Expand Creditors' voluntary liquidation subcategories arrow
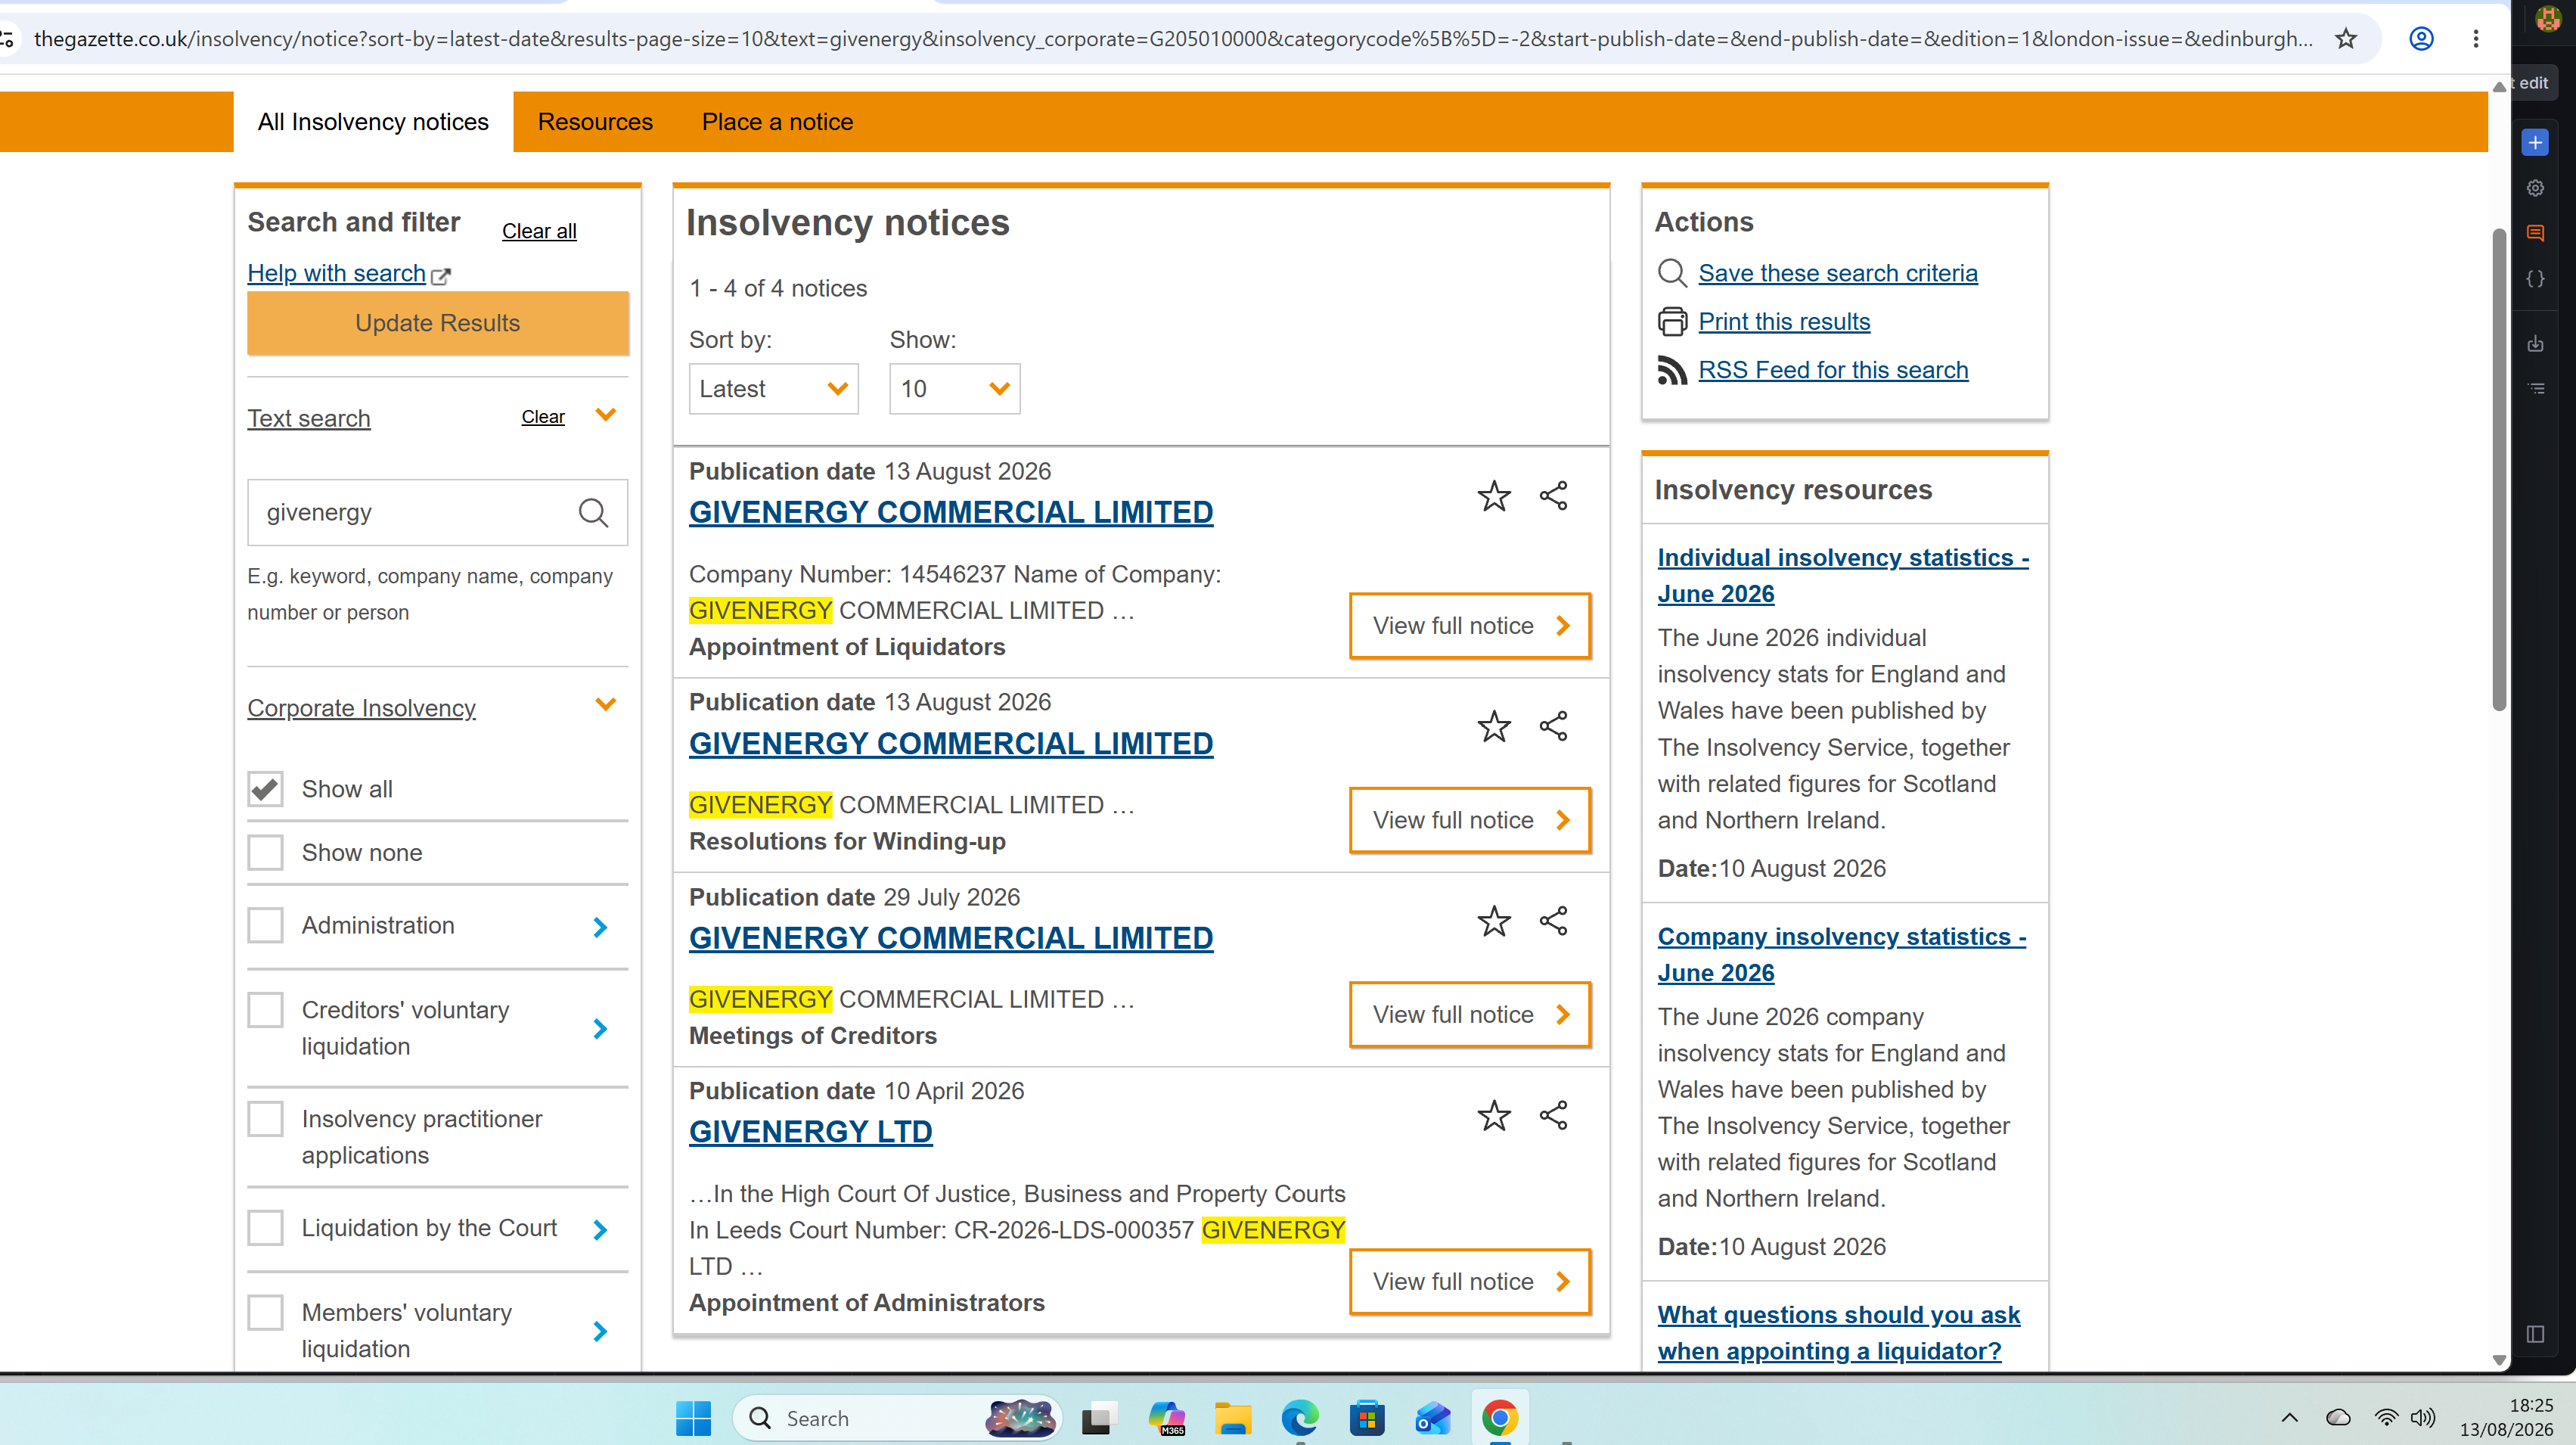 click(x=600, y=1029)
